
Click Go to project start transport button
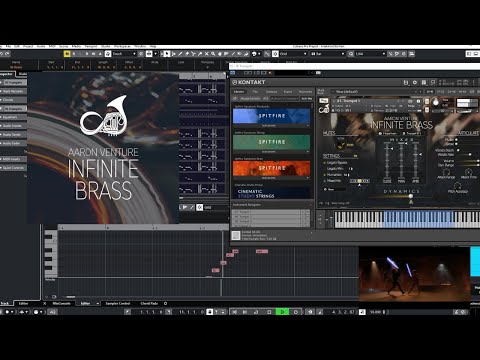pos(234,312)
